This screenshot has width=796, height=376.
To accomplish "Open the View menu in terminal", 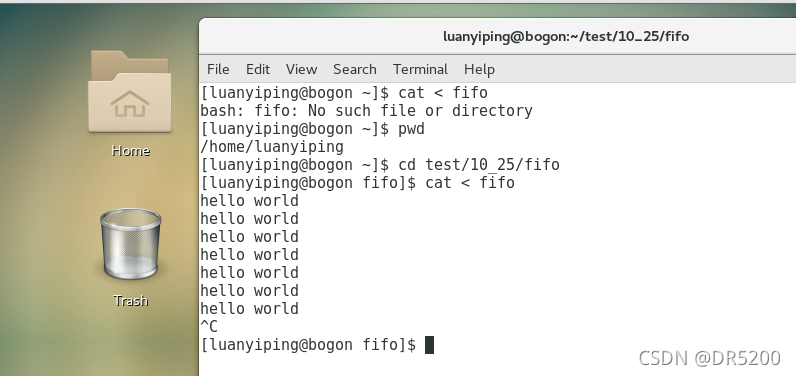I will [301, 69].
